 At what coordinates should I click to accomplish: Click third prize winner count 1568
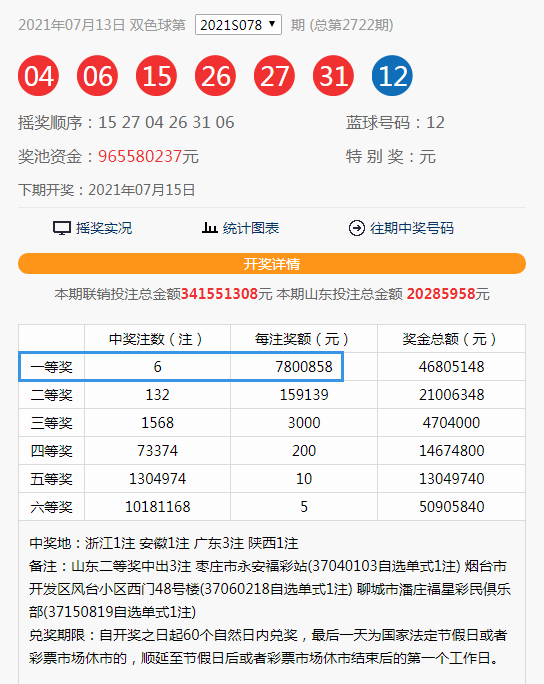tap(157, 423)
